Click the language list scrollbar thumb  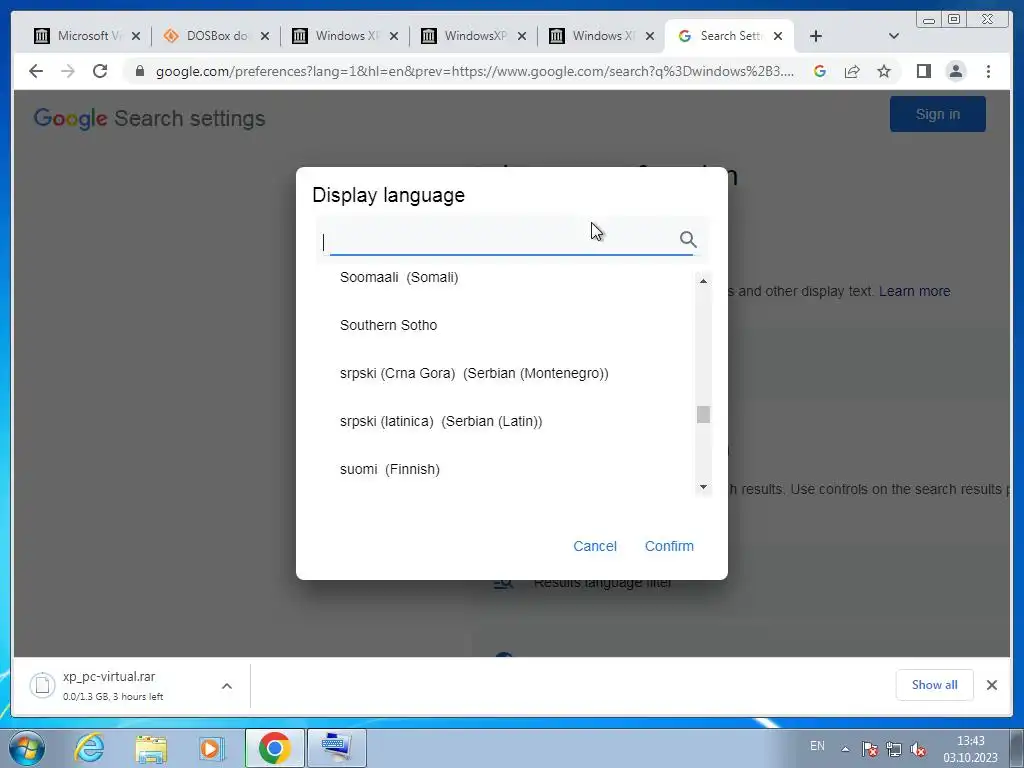tap(703, 415)
